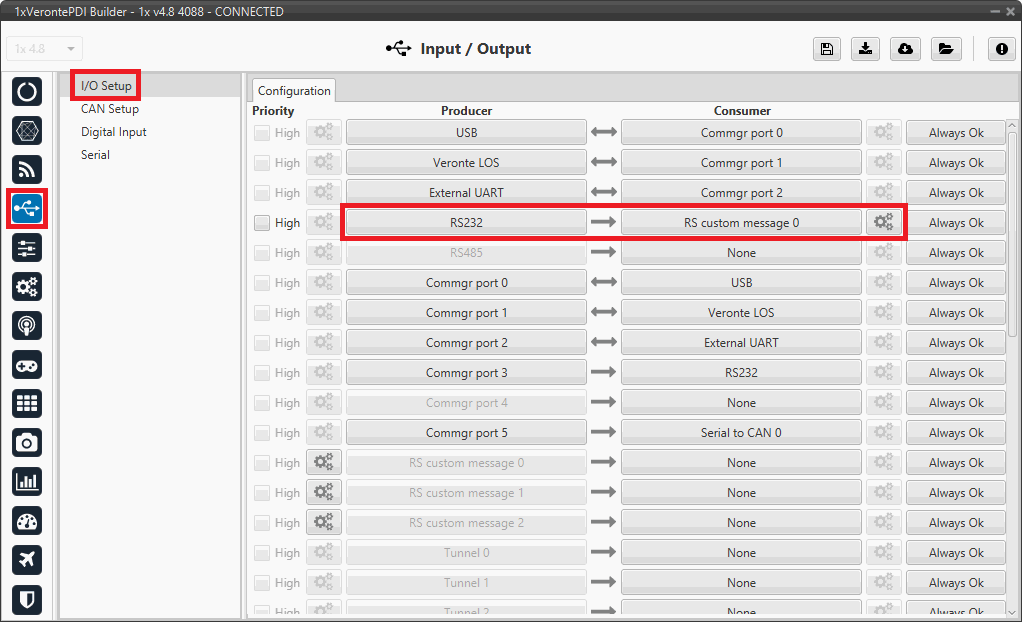Click the Commgr port 5 producer button

466,432
